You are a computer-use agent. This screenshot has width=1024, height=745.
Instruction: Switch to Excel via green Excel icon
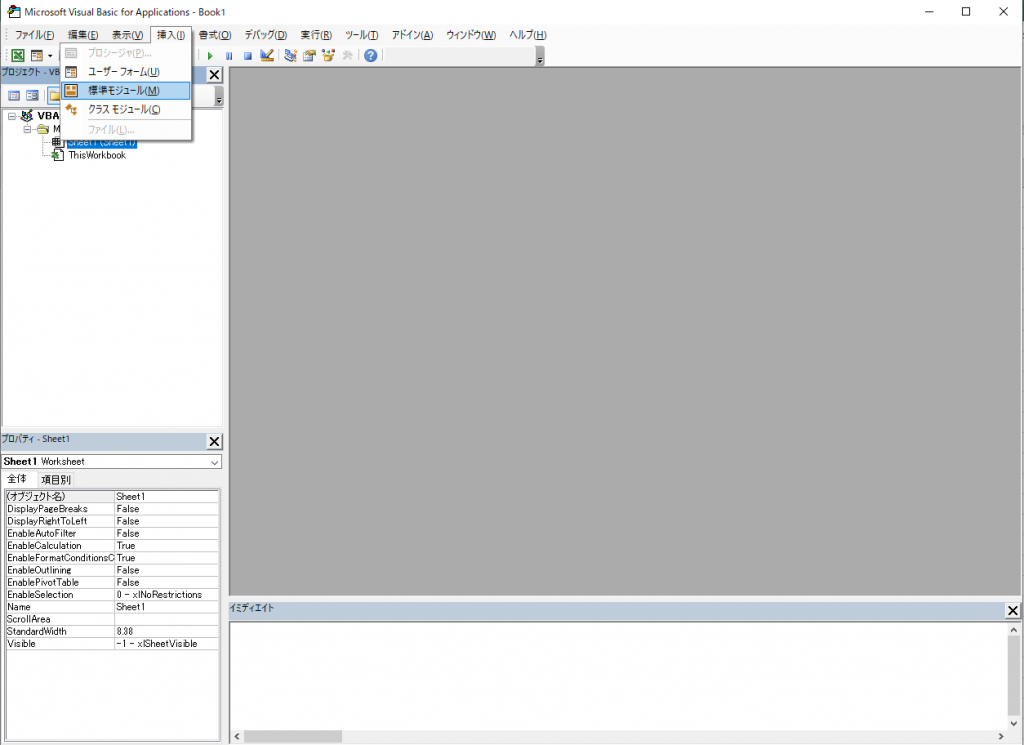pyautogui.click(x=18, y=56)
